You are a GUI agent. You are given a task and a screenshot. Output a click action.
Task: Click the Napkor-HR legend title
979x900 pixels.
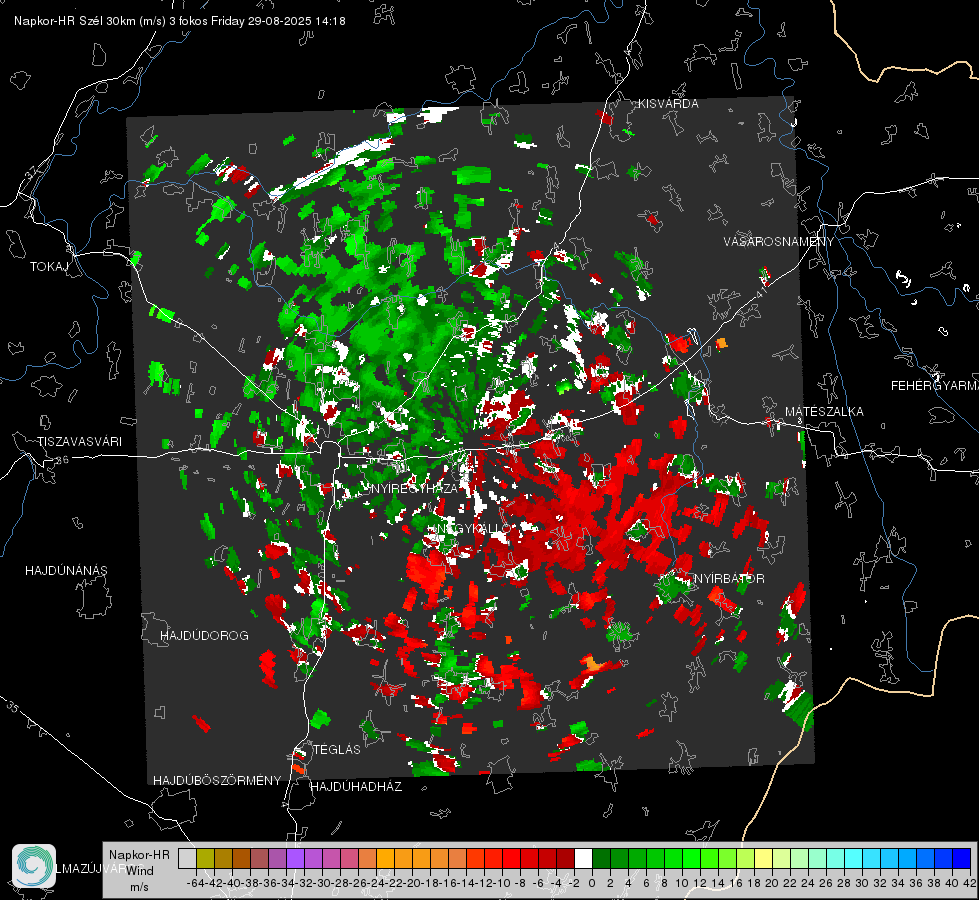coord(139,855)
